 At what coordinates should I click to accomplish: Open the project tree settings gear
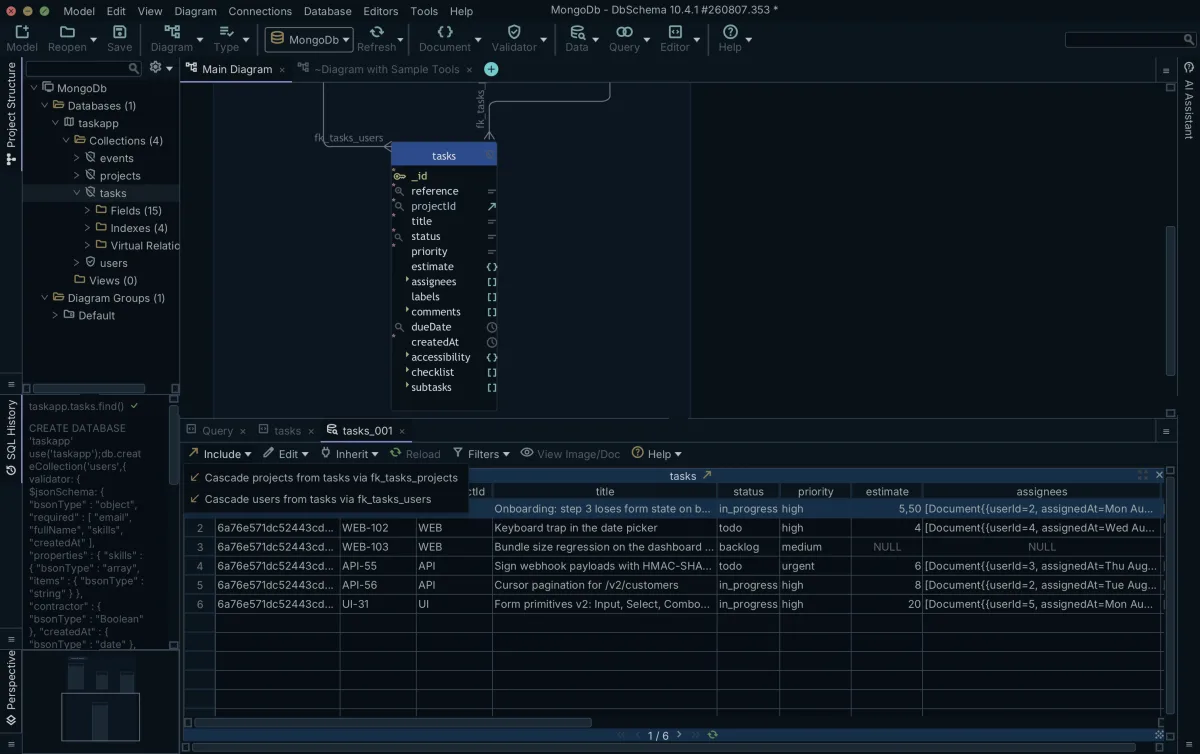pyautogui.click(x=155, y=67)
